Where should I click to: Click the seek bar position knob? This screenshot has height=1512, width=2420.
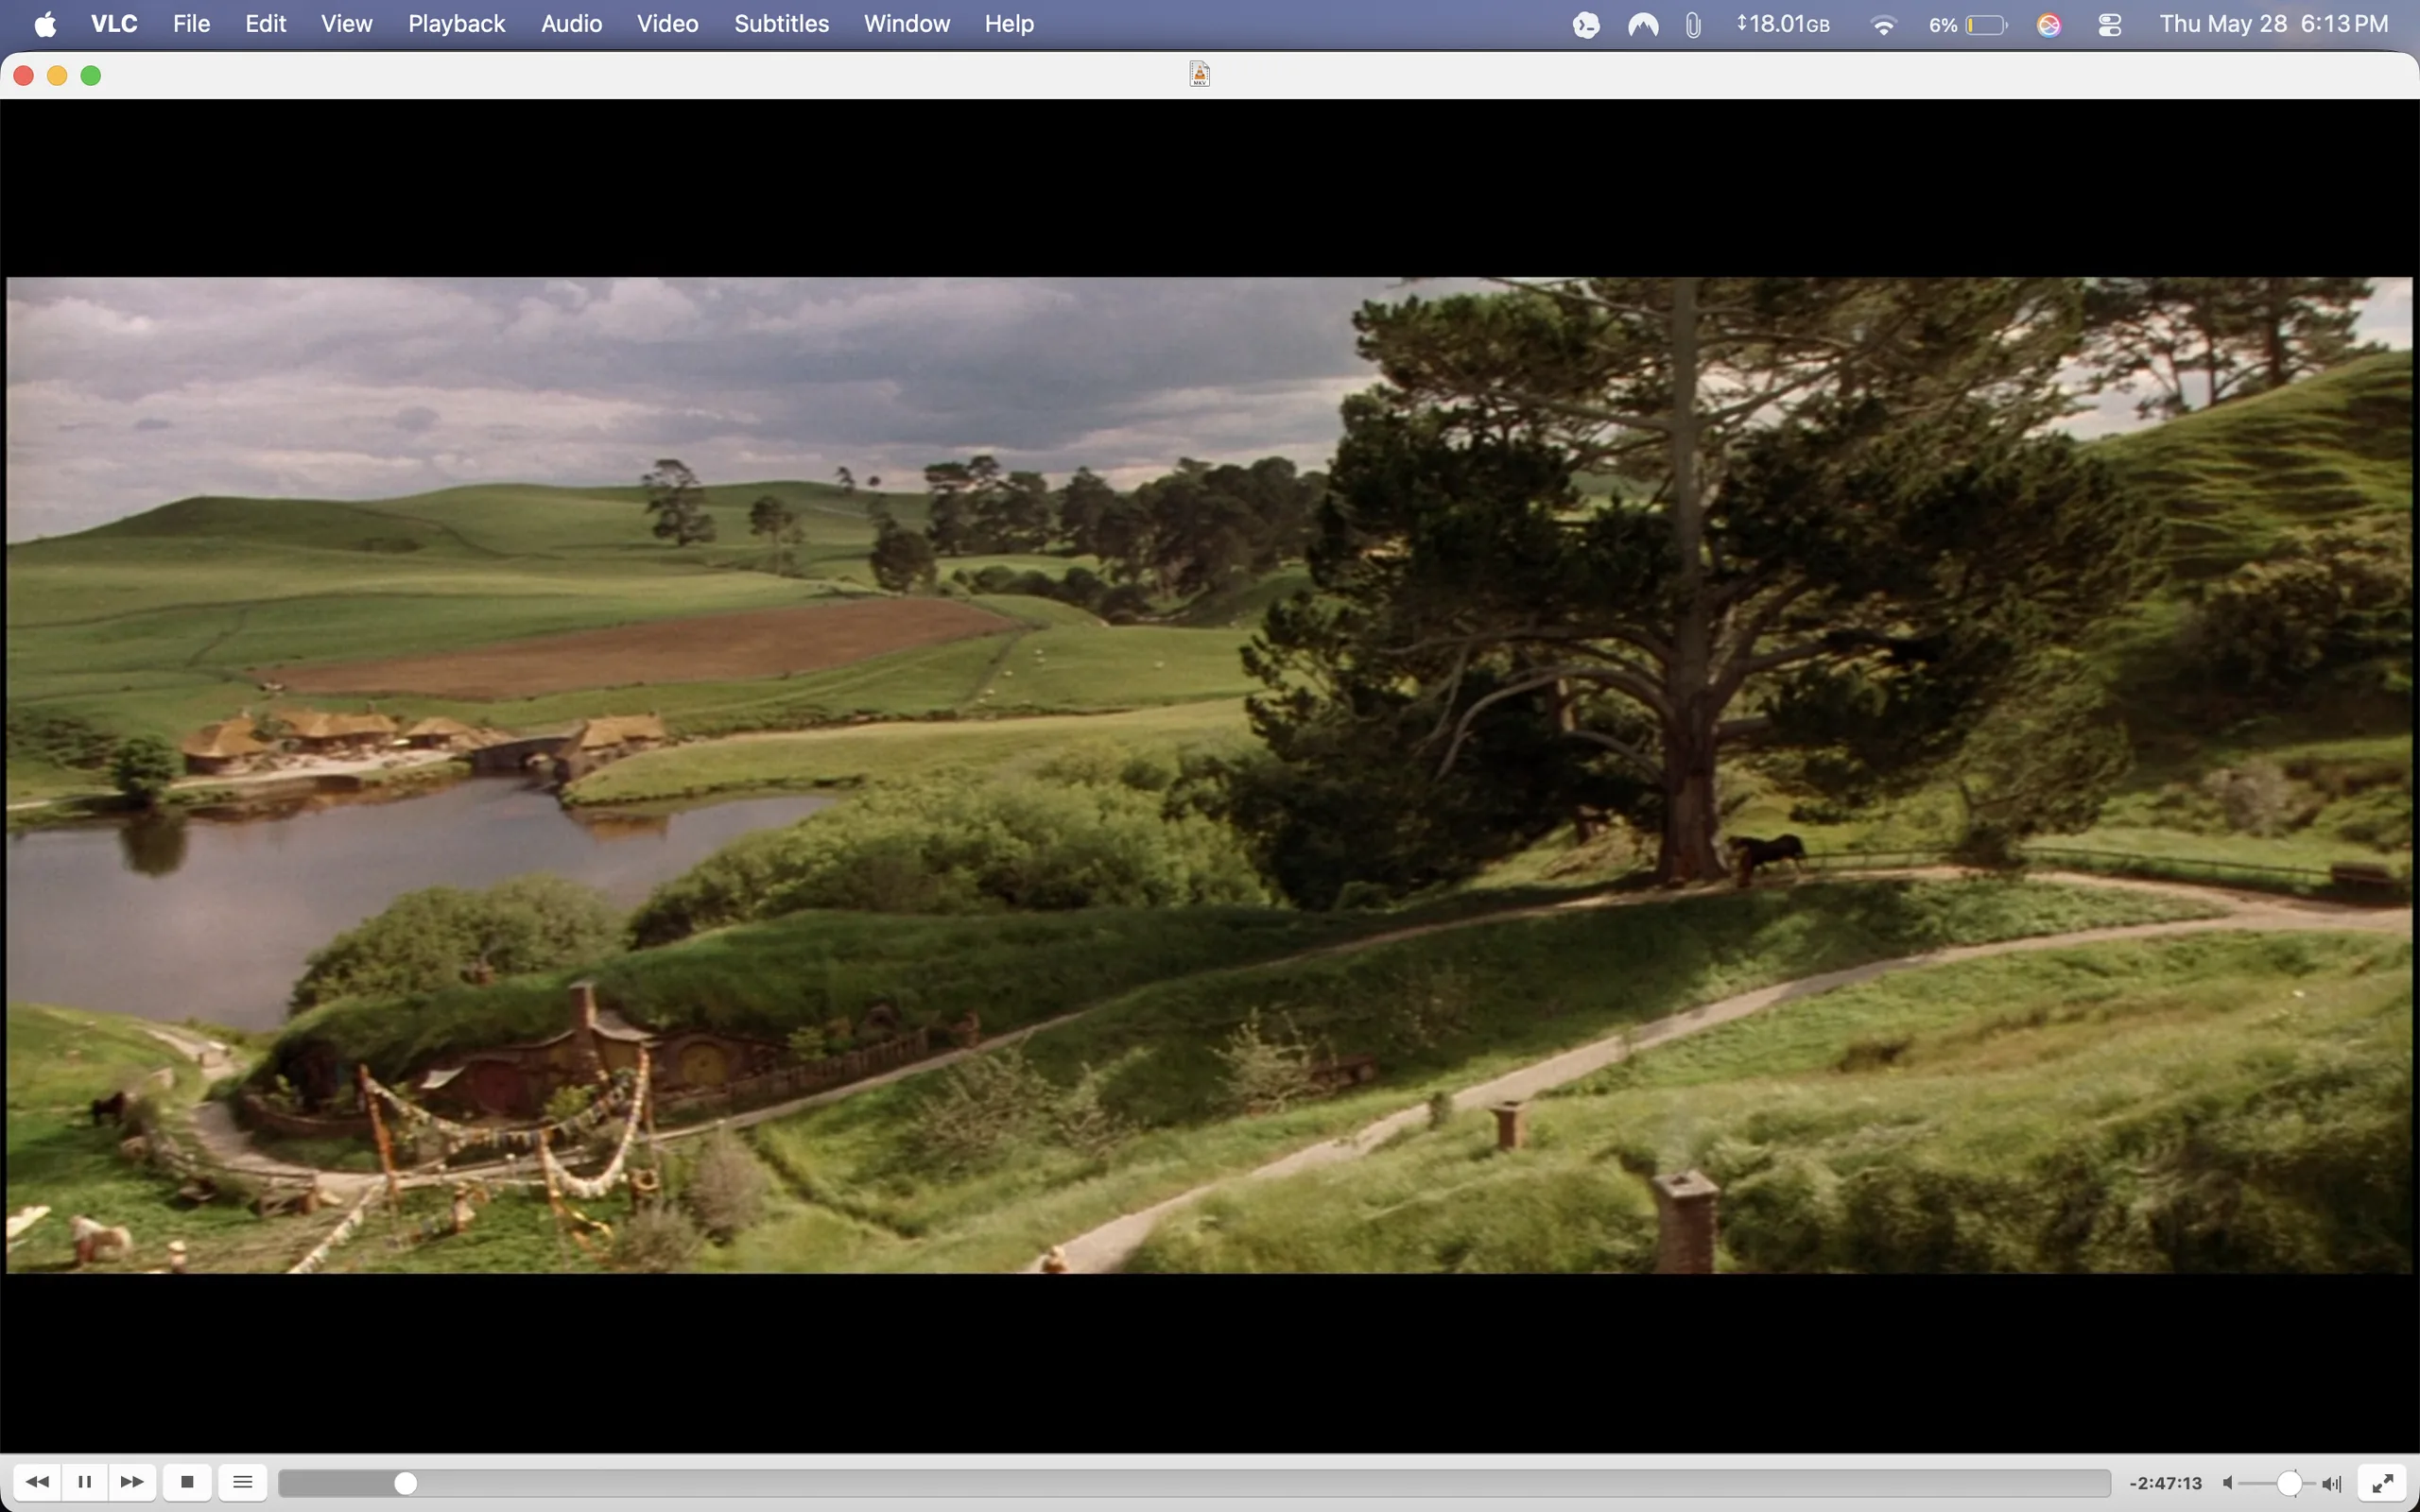[x=405, y=1483]
